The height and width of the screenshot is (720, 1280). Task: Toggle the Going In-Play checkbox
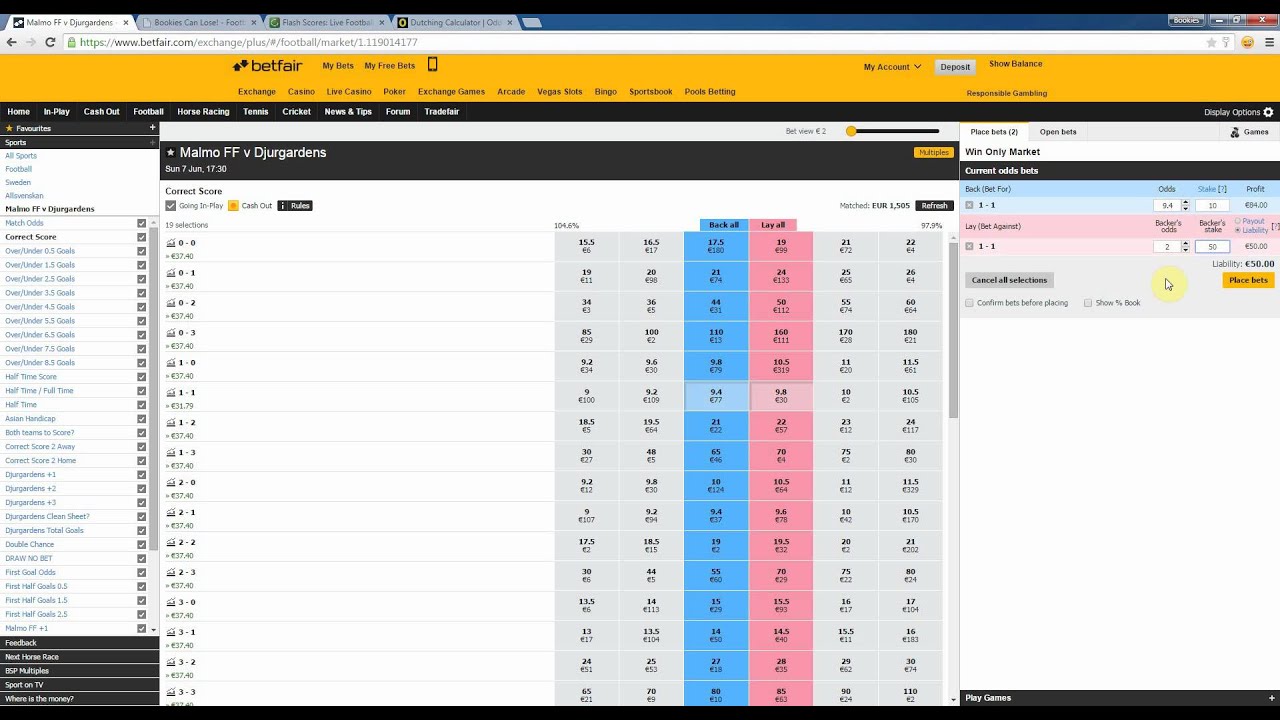click(x=170, y=206)
